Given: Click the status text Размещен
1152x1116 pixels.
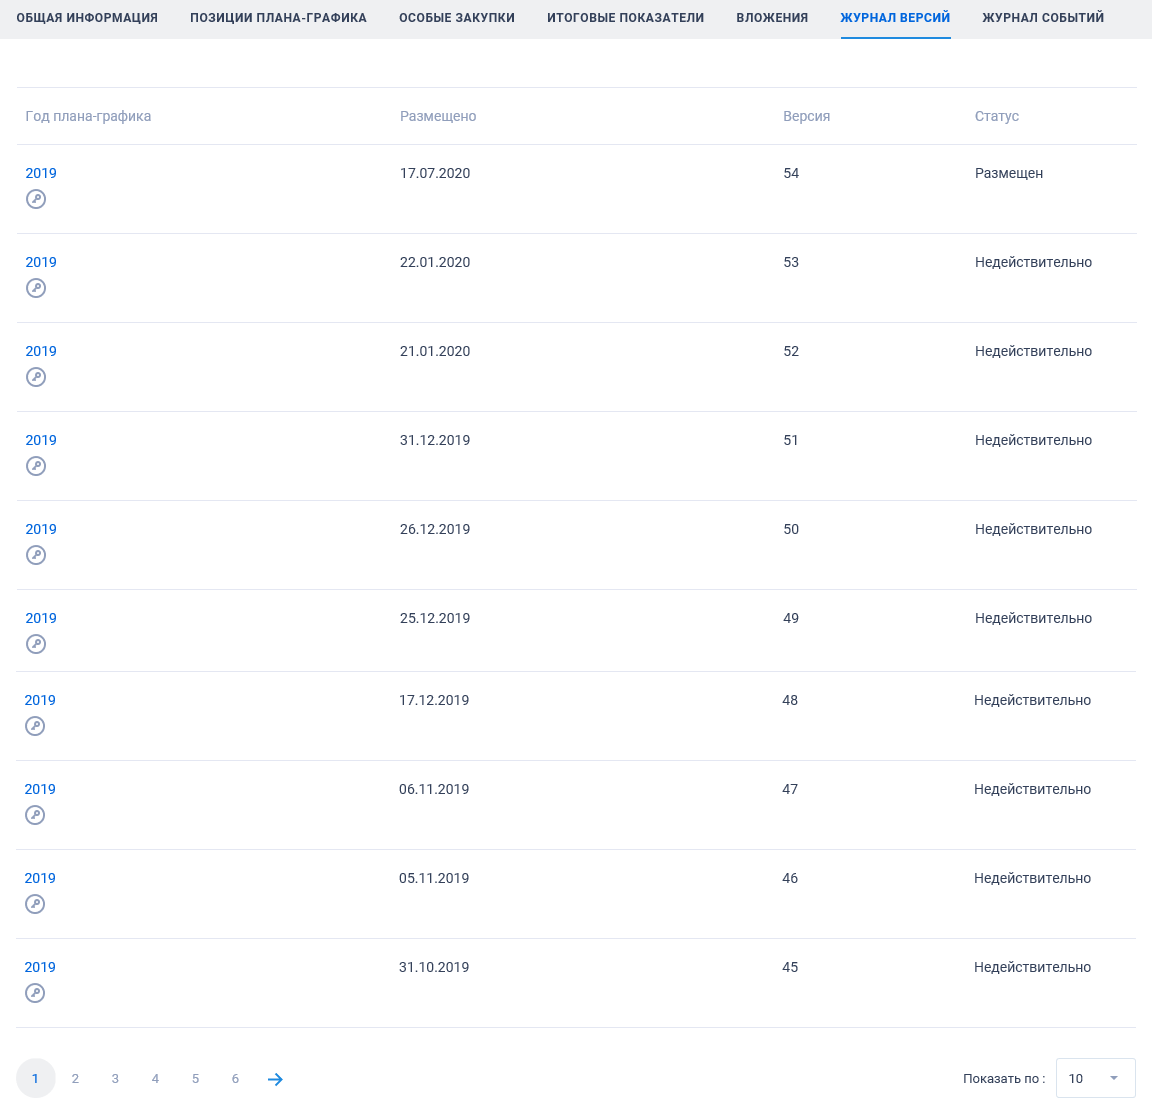Looking at the screenshot, I should tap(1009, 173).
